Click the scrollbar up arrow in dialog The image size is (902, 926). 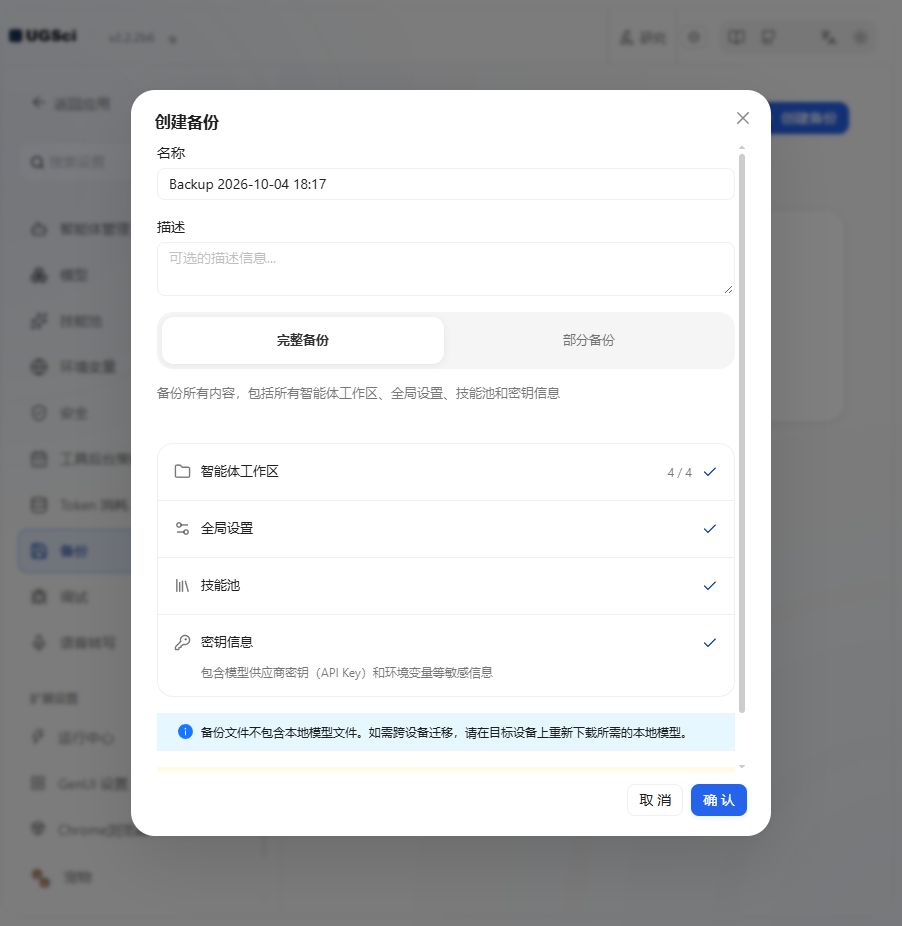pyautogui.click(x=742, y=148)
